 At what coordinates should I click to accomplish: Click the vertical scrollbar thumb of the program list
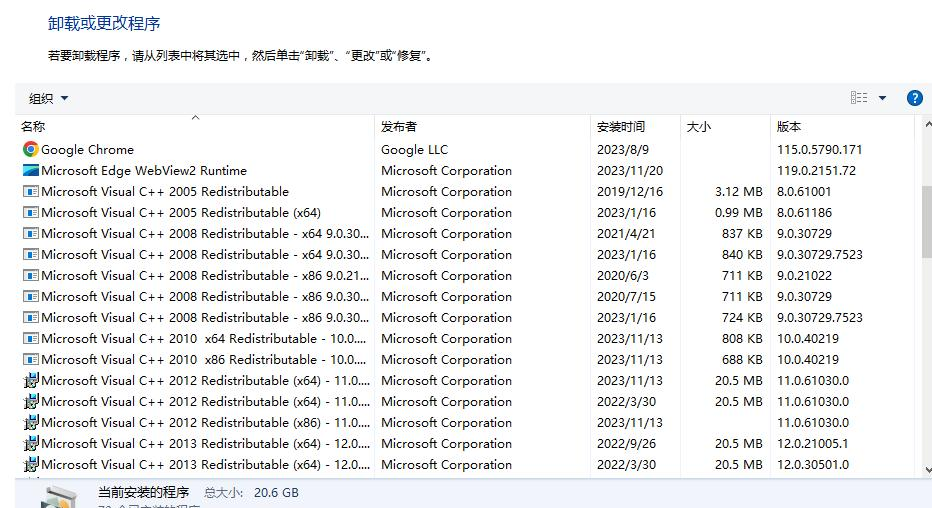click(927, 222)
